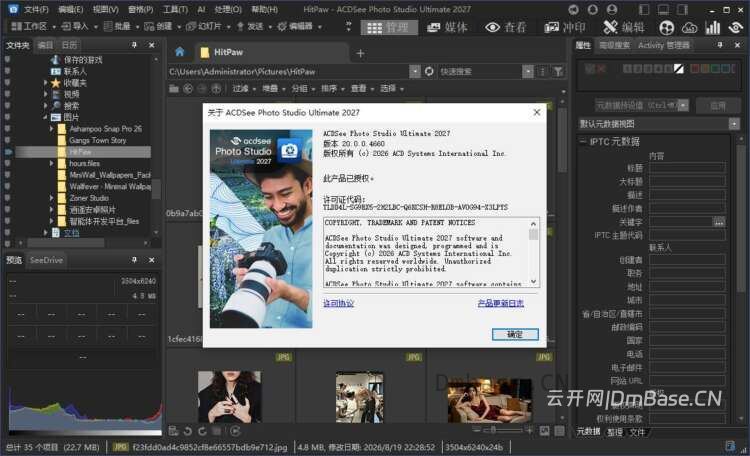750x456 pixels.
Task: Select the green color label swatch
Action: coord(716,68)
